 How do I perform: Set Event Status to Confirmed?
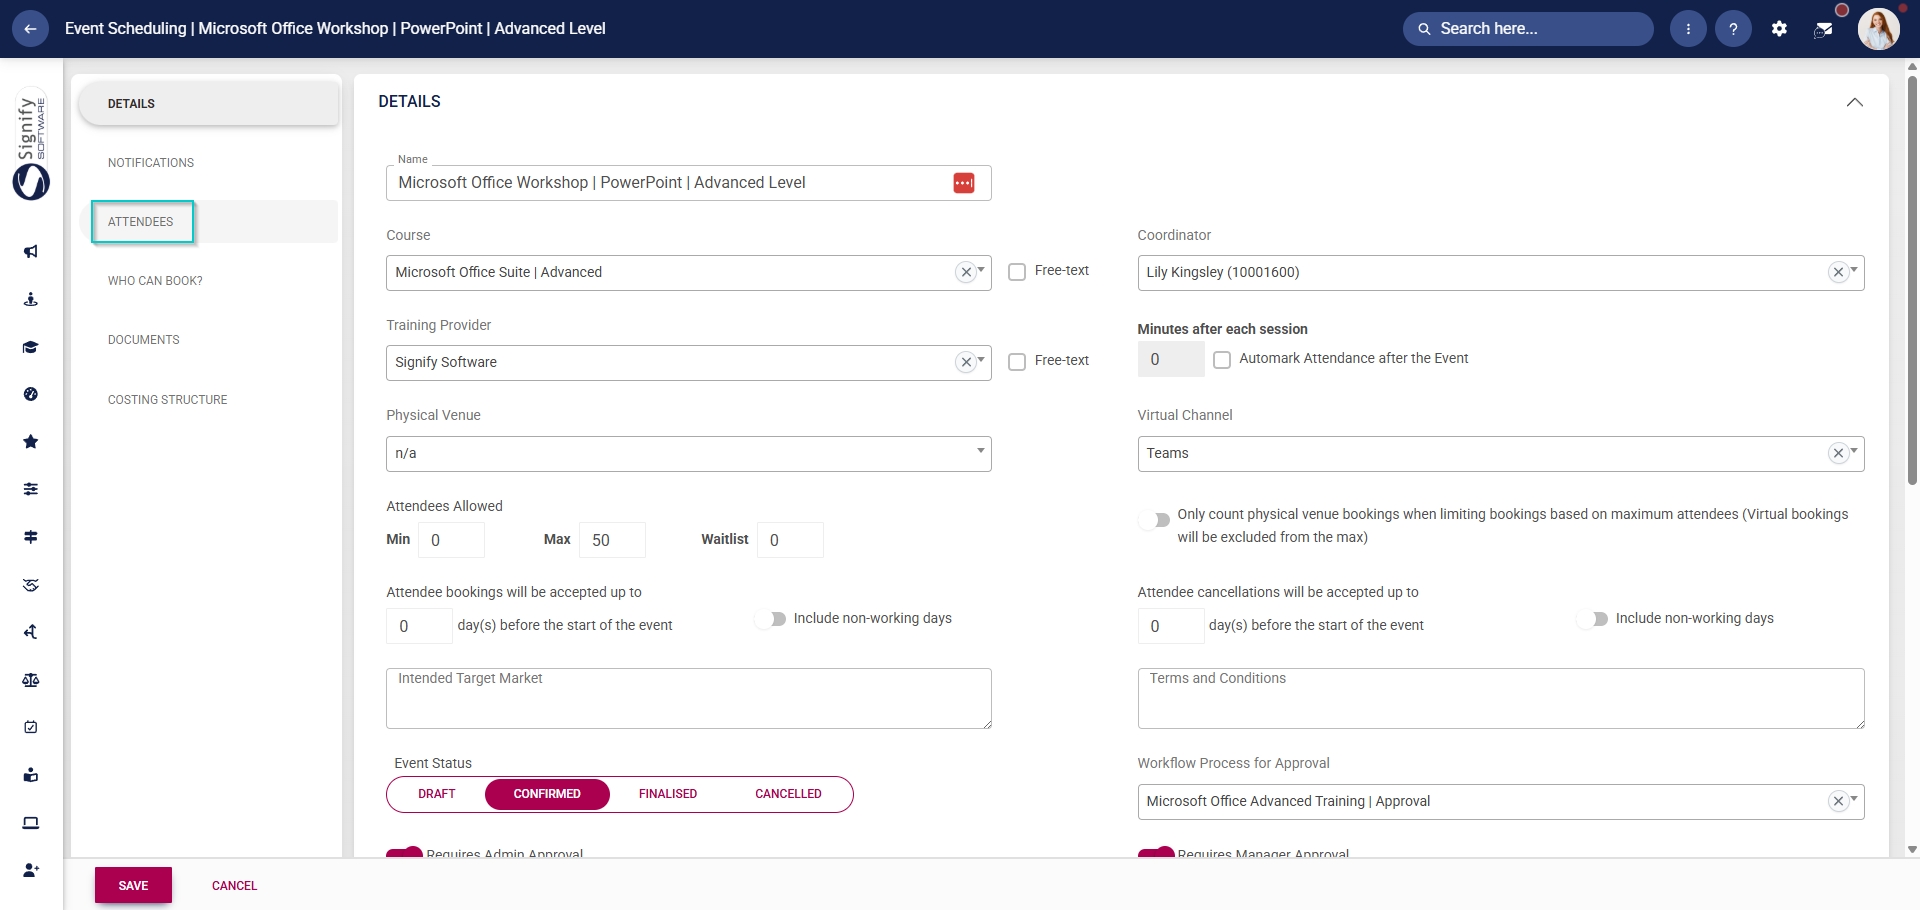click(547, 794)
